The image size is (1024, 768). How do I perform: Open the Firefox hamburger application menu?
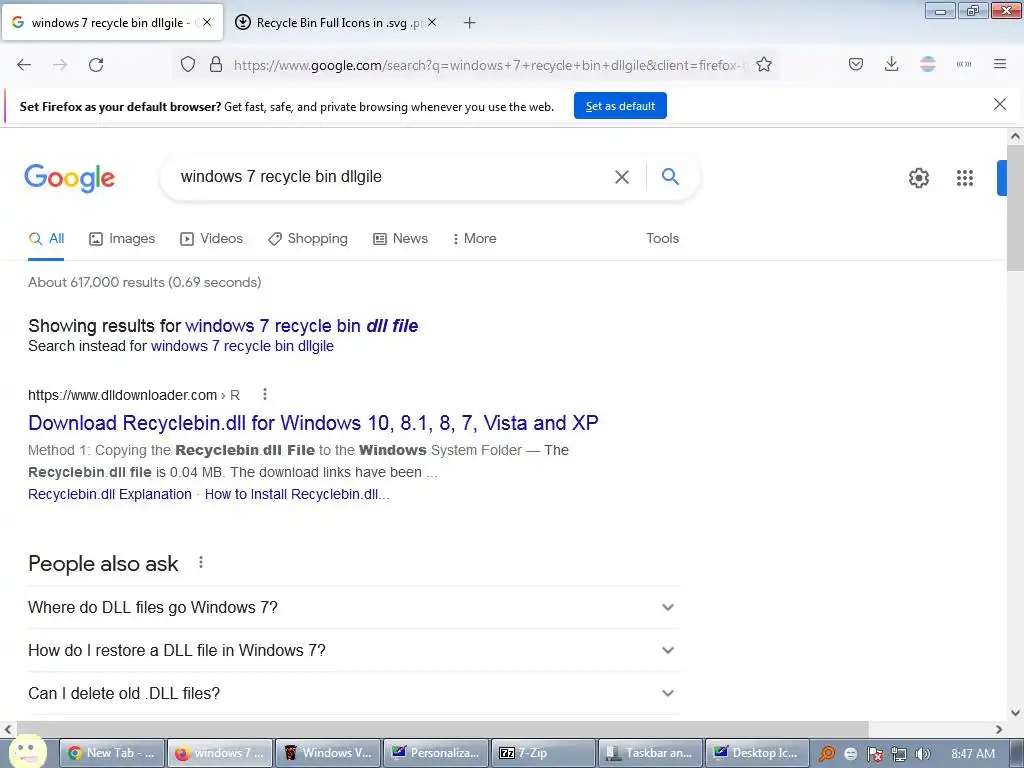(1000, 64)
